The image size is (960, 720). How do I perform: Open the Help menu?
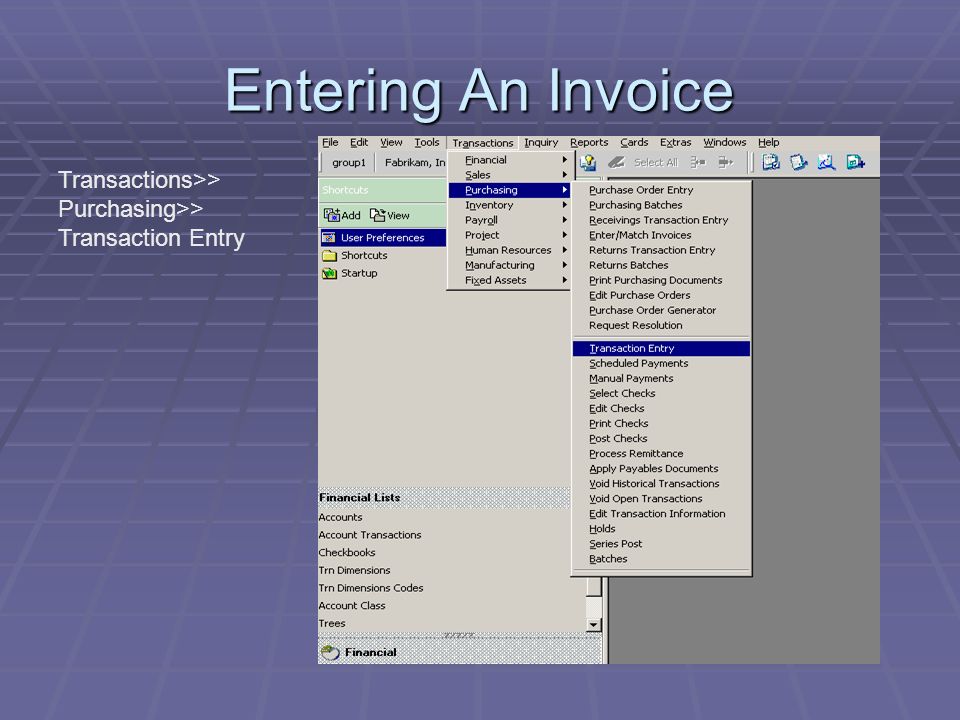coord(768,142)
